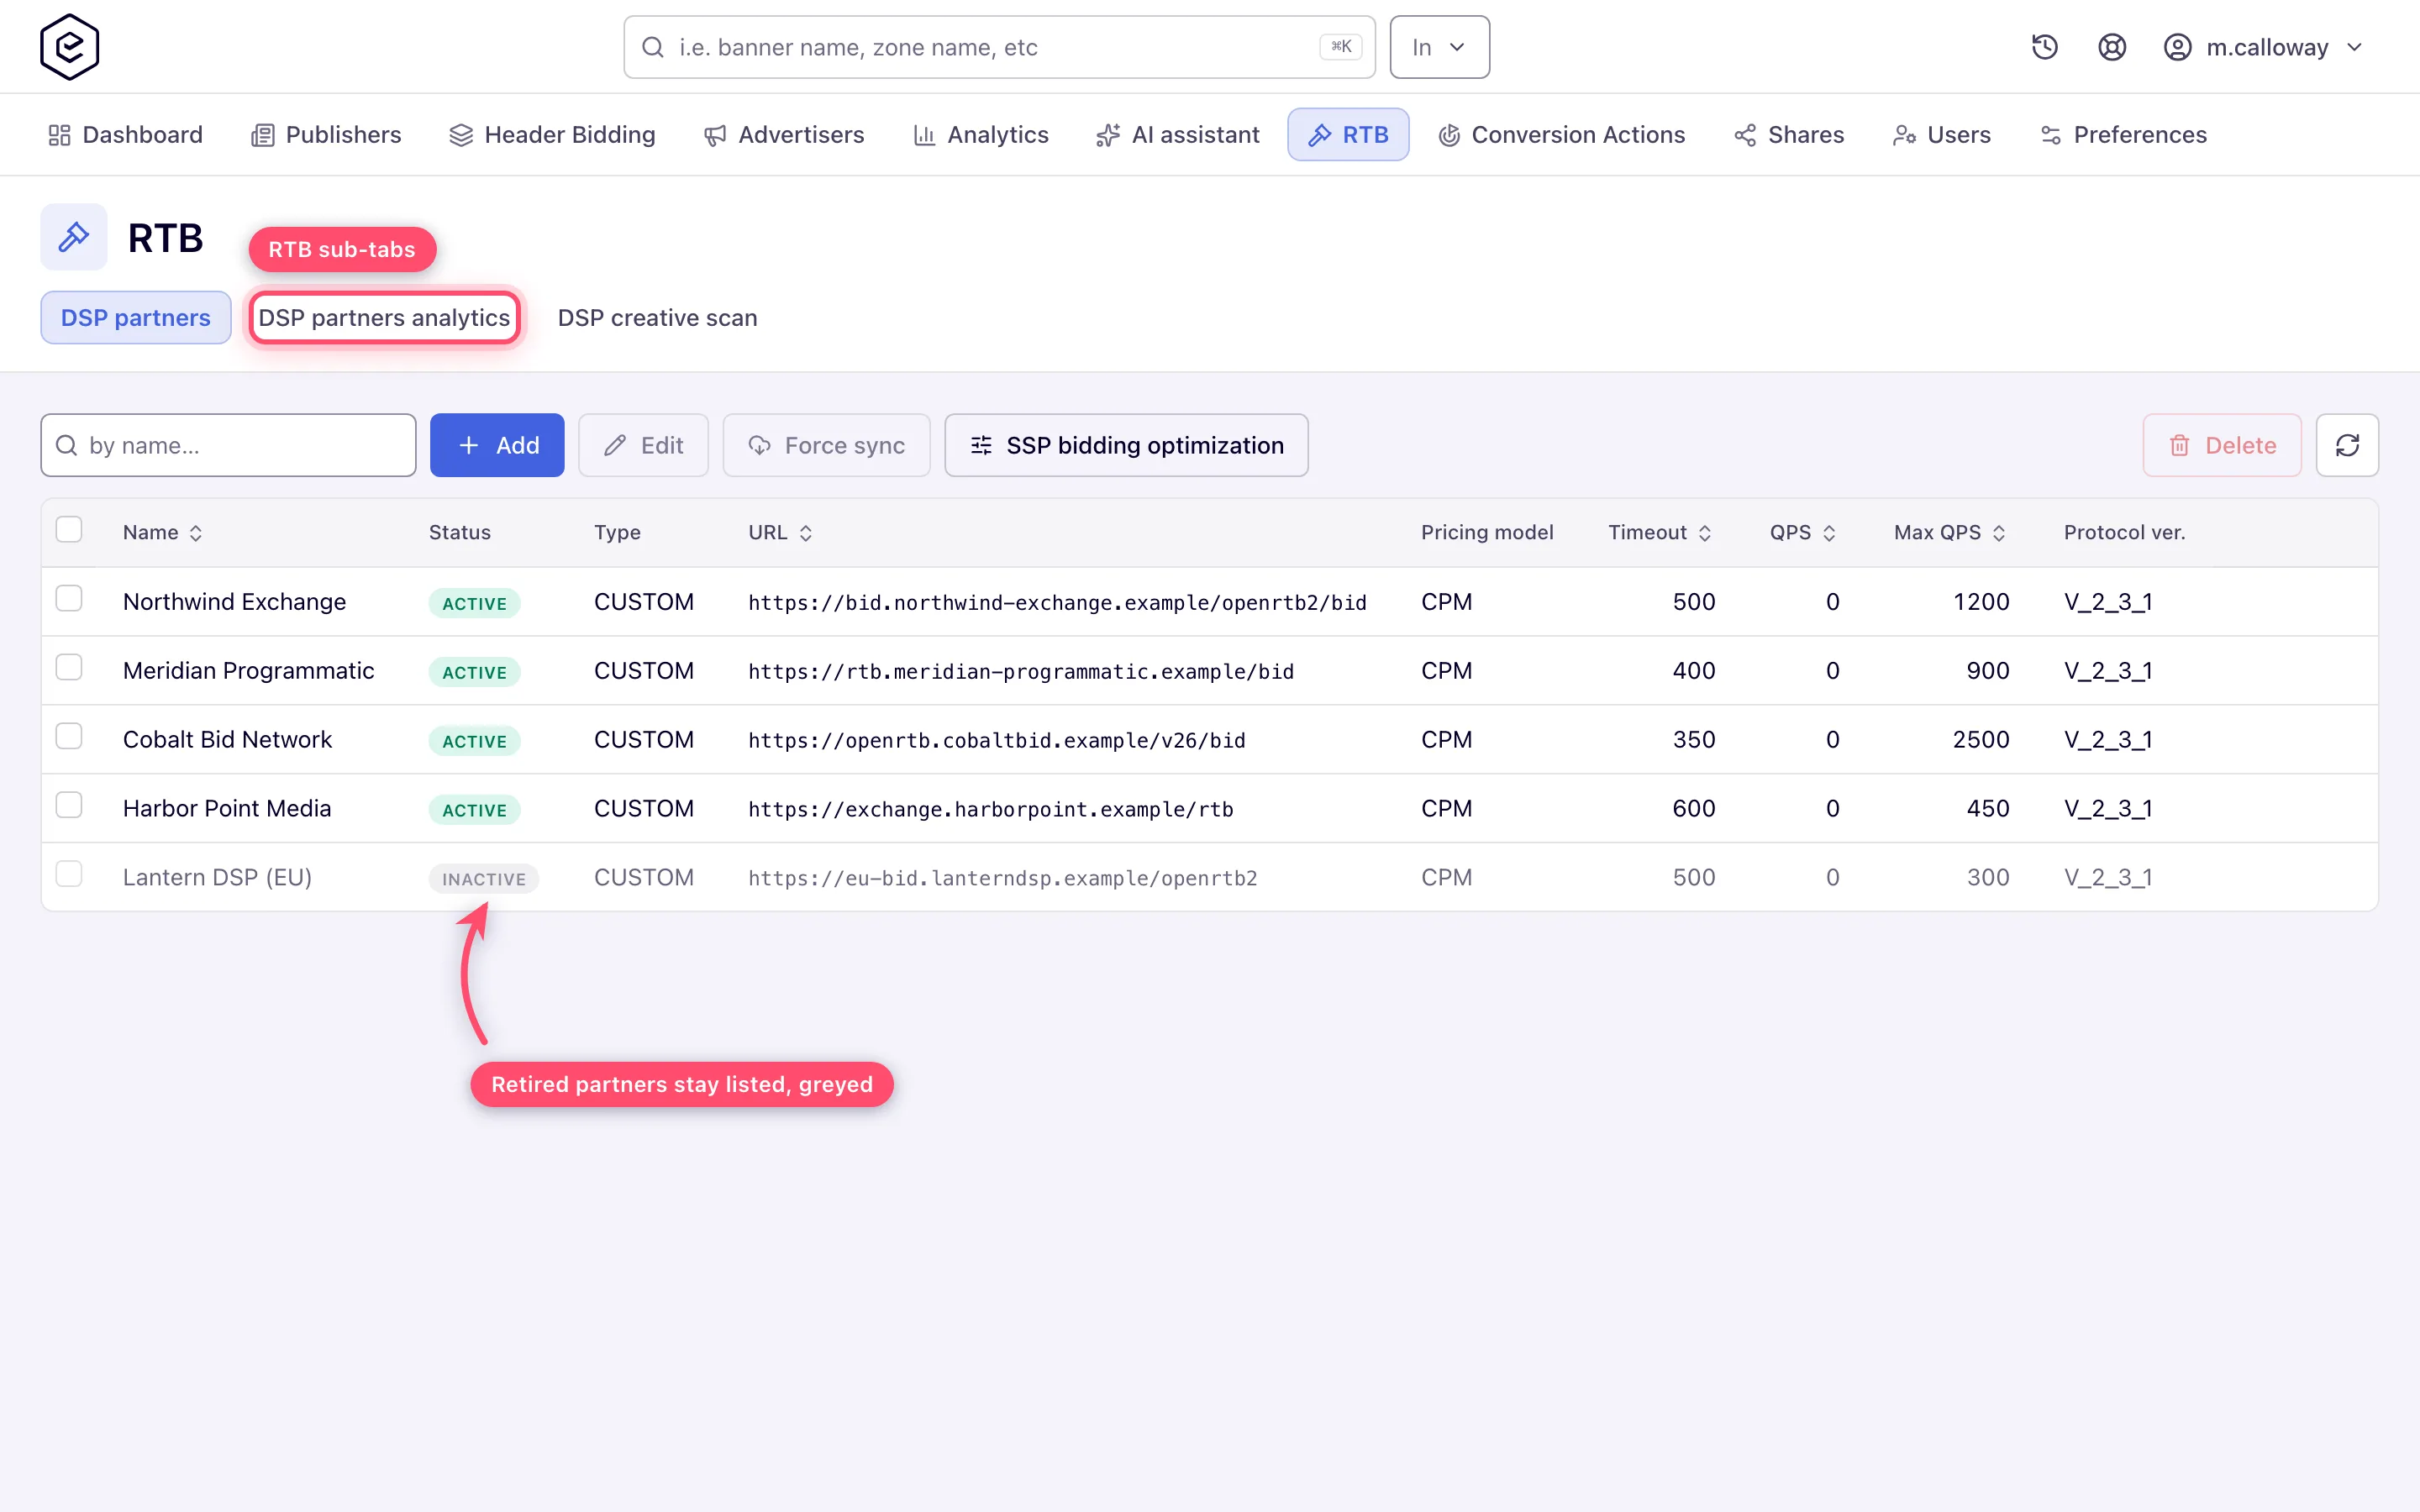2420x1512 pixels.
Task: Toggle the select-all header checkbox
Action: pyautogui.click(x=69, y=529)
